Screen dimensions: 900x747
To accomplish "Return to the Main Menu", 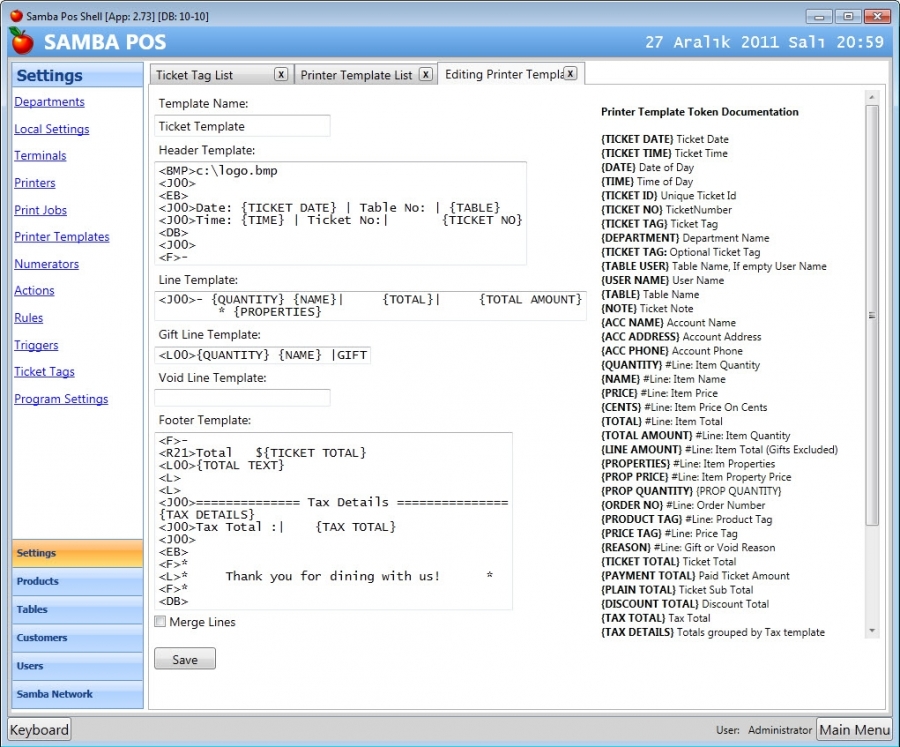I will click(x=854, y=730).
